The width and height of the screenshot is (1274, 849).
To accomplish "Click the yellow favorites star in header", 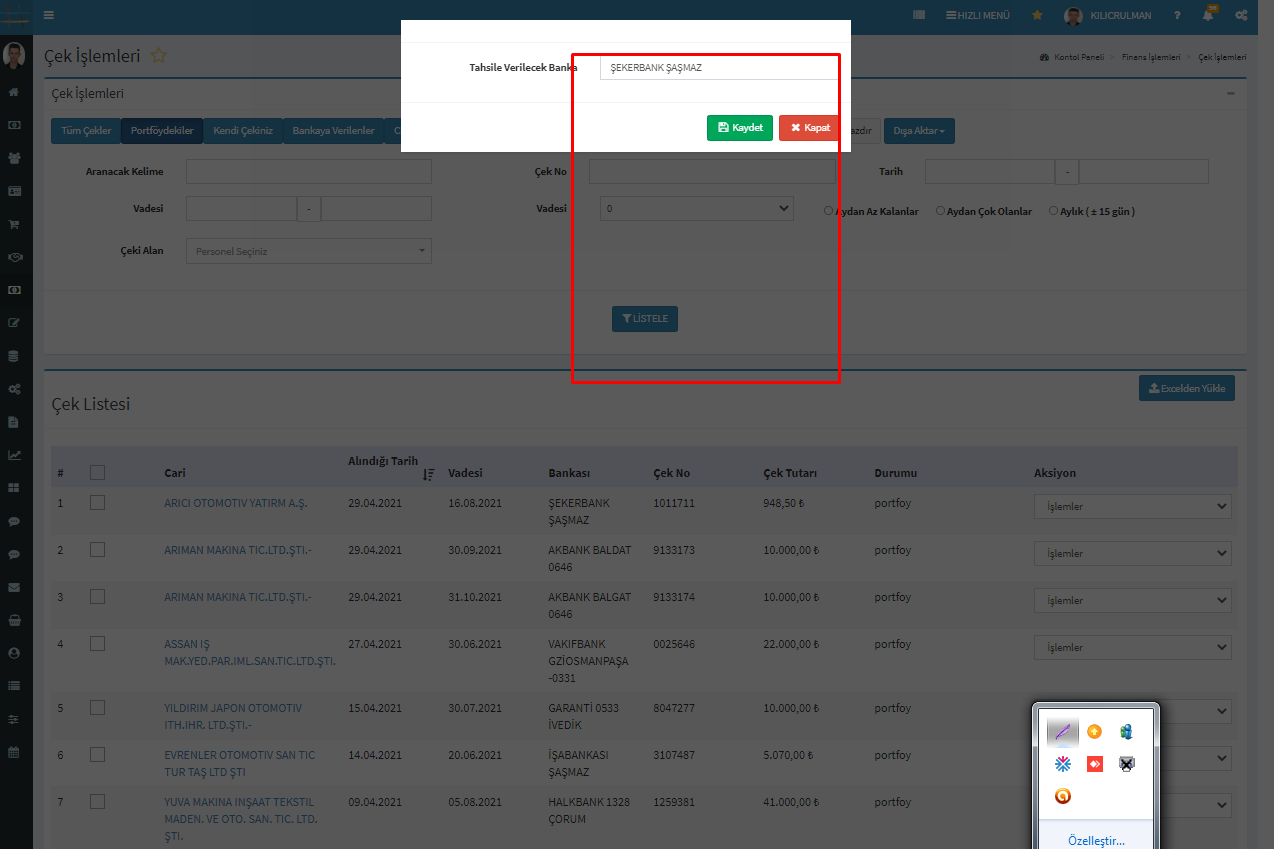I will [x=1037, y=16].
